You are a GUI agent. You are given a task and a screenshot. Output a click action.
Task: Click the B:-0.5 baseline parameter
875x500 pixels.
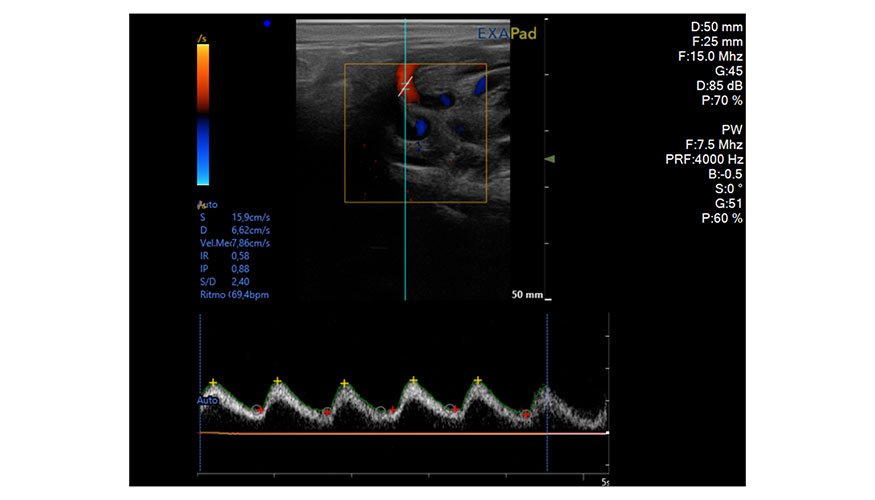point(725,174)
